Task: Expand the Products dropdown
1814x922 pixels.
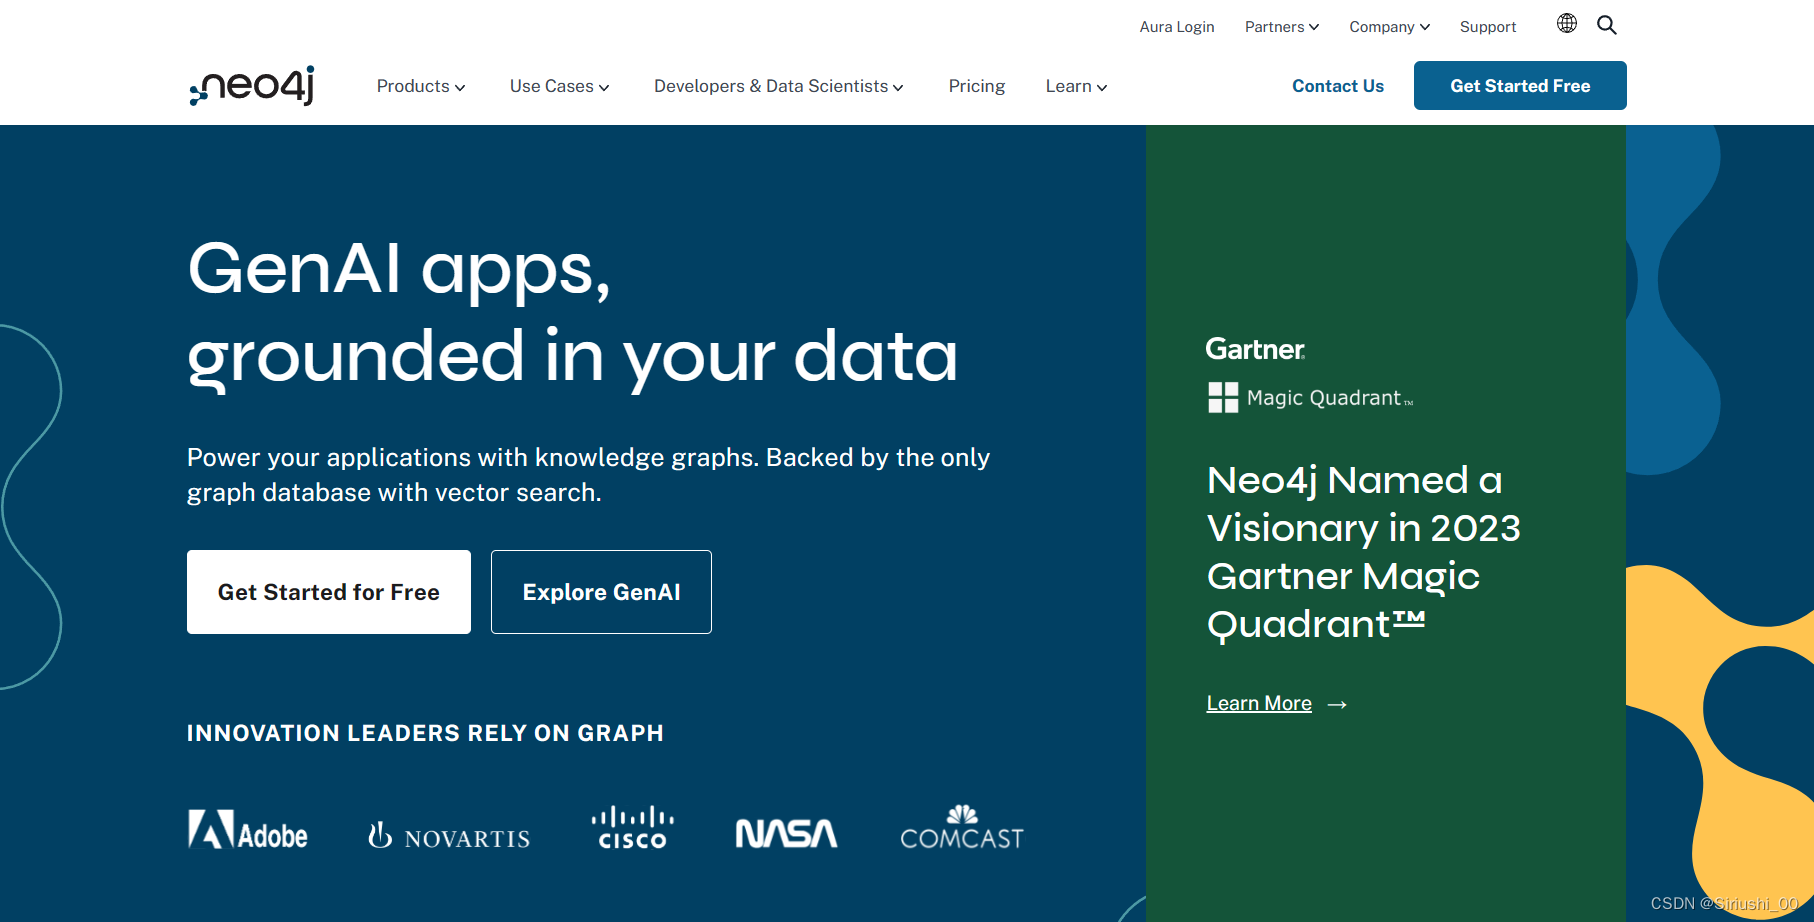Action: [421, 86]
